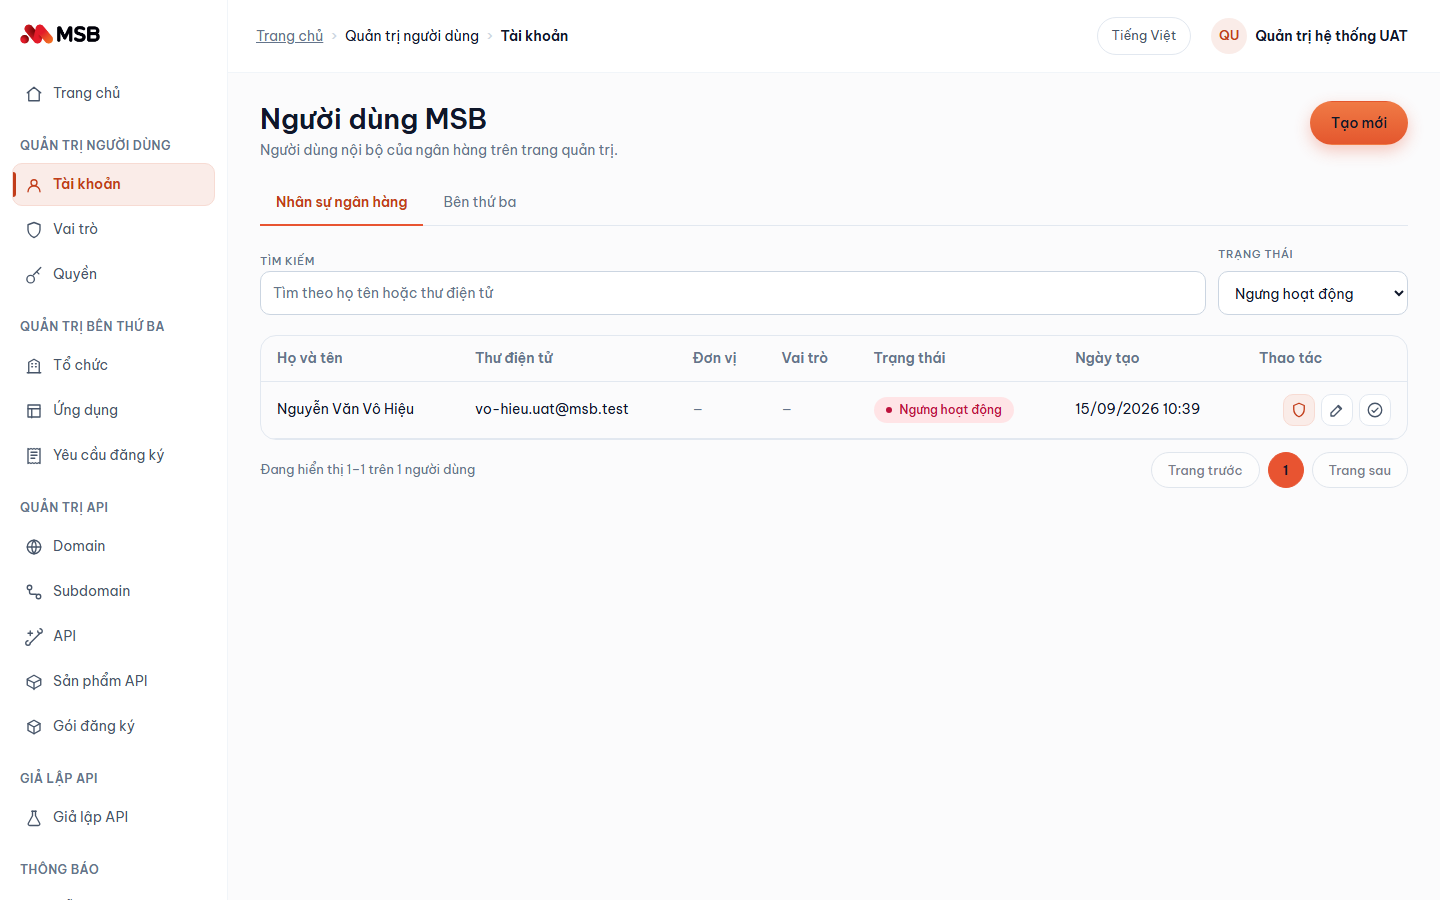Click the Trạng thái column header in table
1440x900 pixels.
tap(910, 358)
